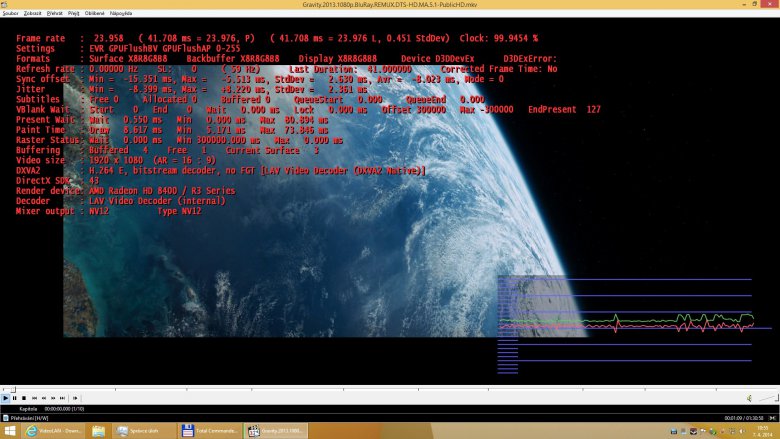The width and height of the screenshot is (780, 439).
Task: Open the Přejít menu
Action: (x=74, y=13)
